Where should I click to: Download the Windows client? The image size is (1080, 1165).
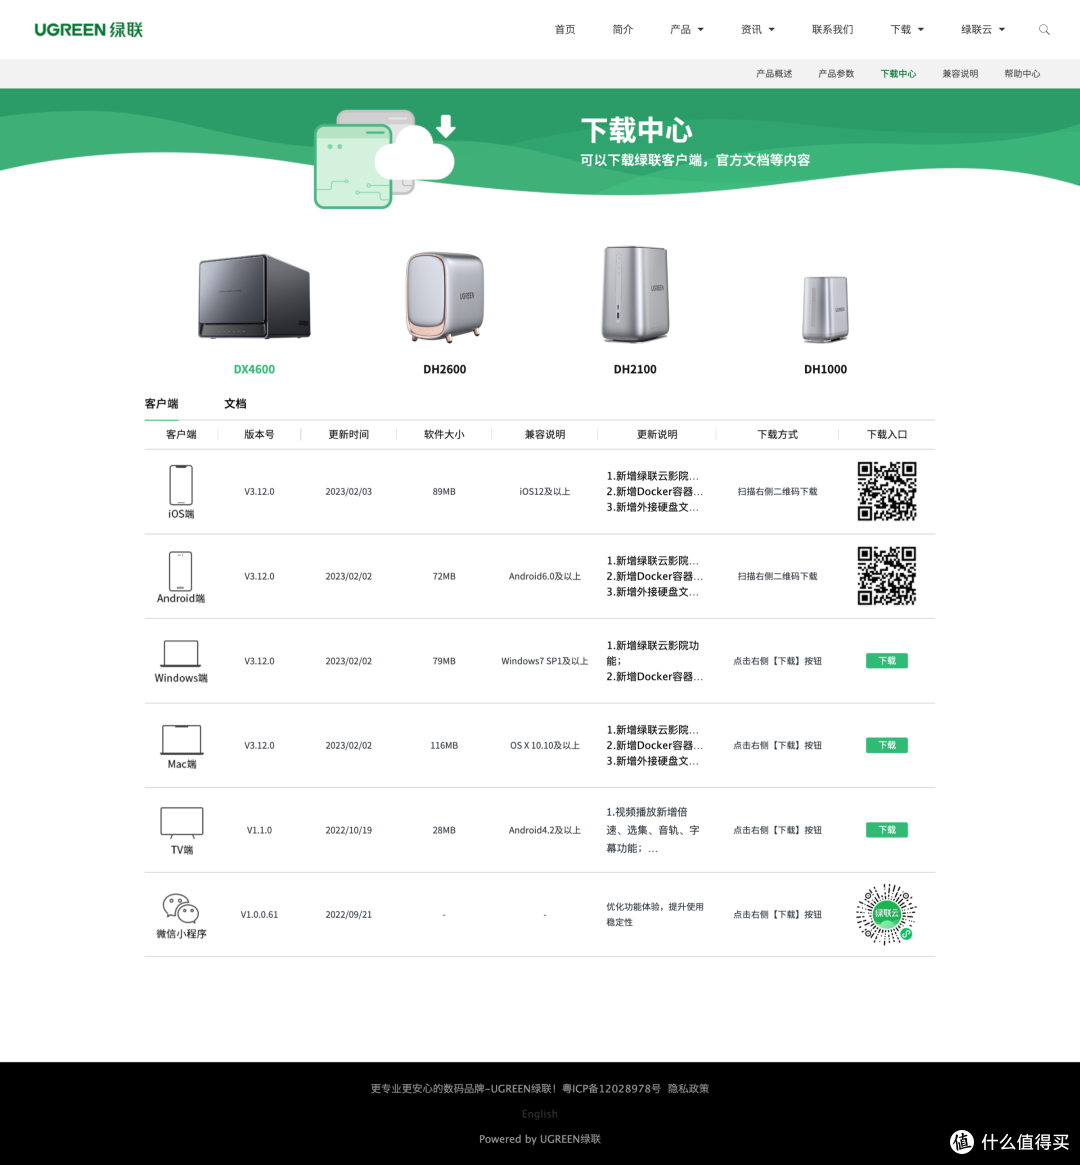(x=887, y=661)
